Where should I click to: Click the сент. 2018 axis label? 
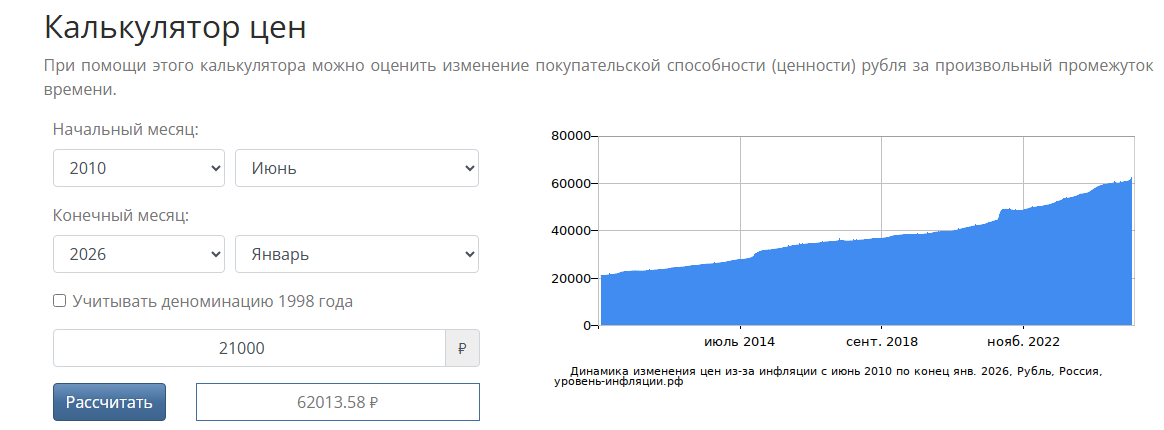coord(882,342)
